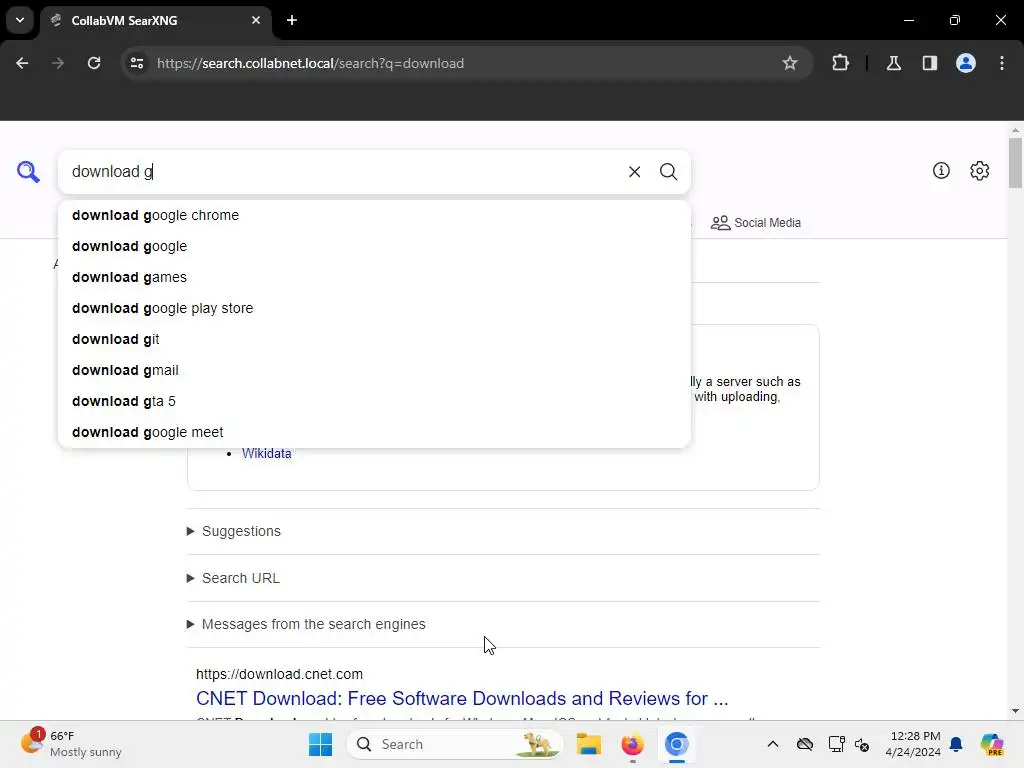Choose suggestion download gta 5
The width and height of the screenshot is (1024, 768).
click(x=374, y=402)
